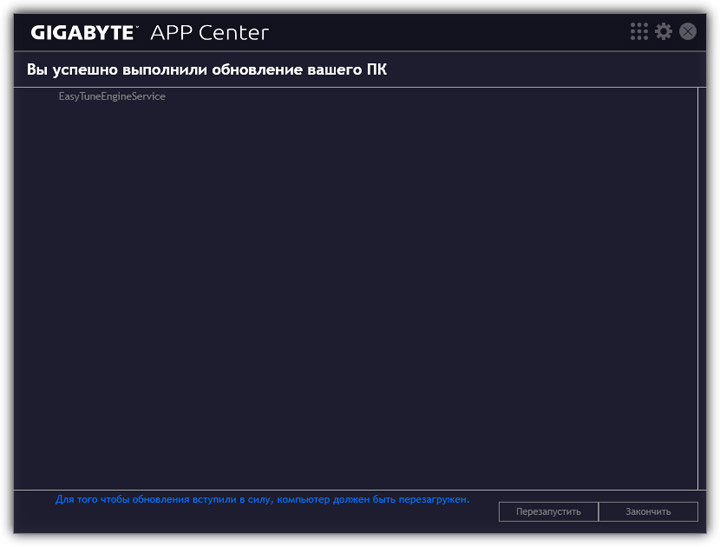Open the apps grid icon
The image size is (720, 547).
pos(639,32)
